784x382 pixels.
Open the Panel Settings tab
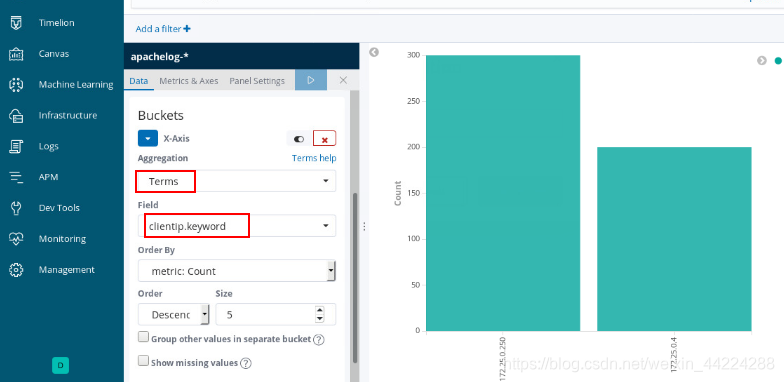point(257,80)
